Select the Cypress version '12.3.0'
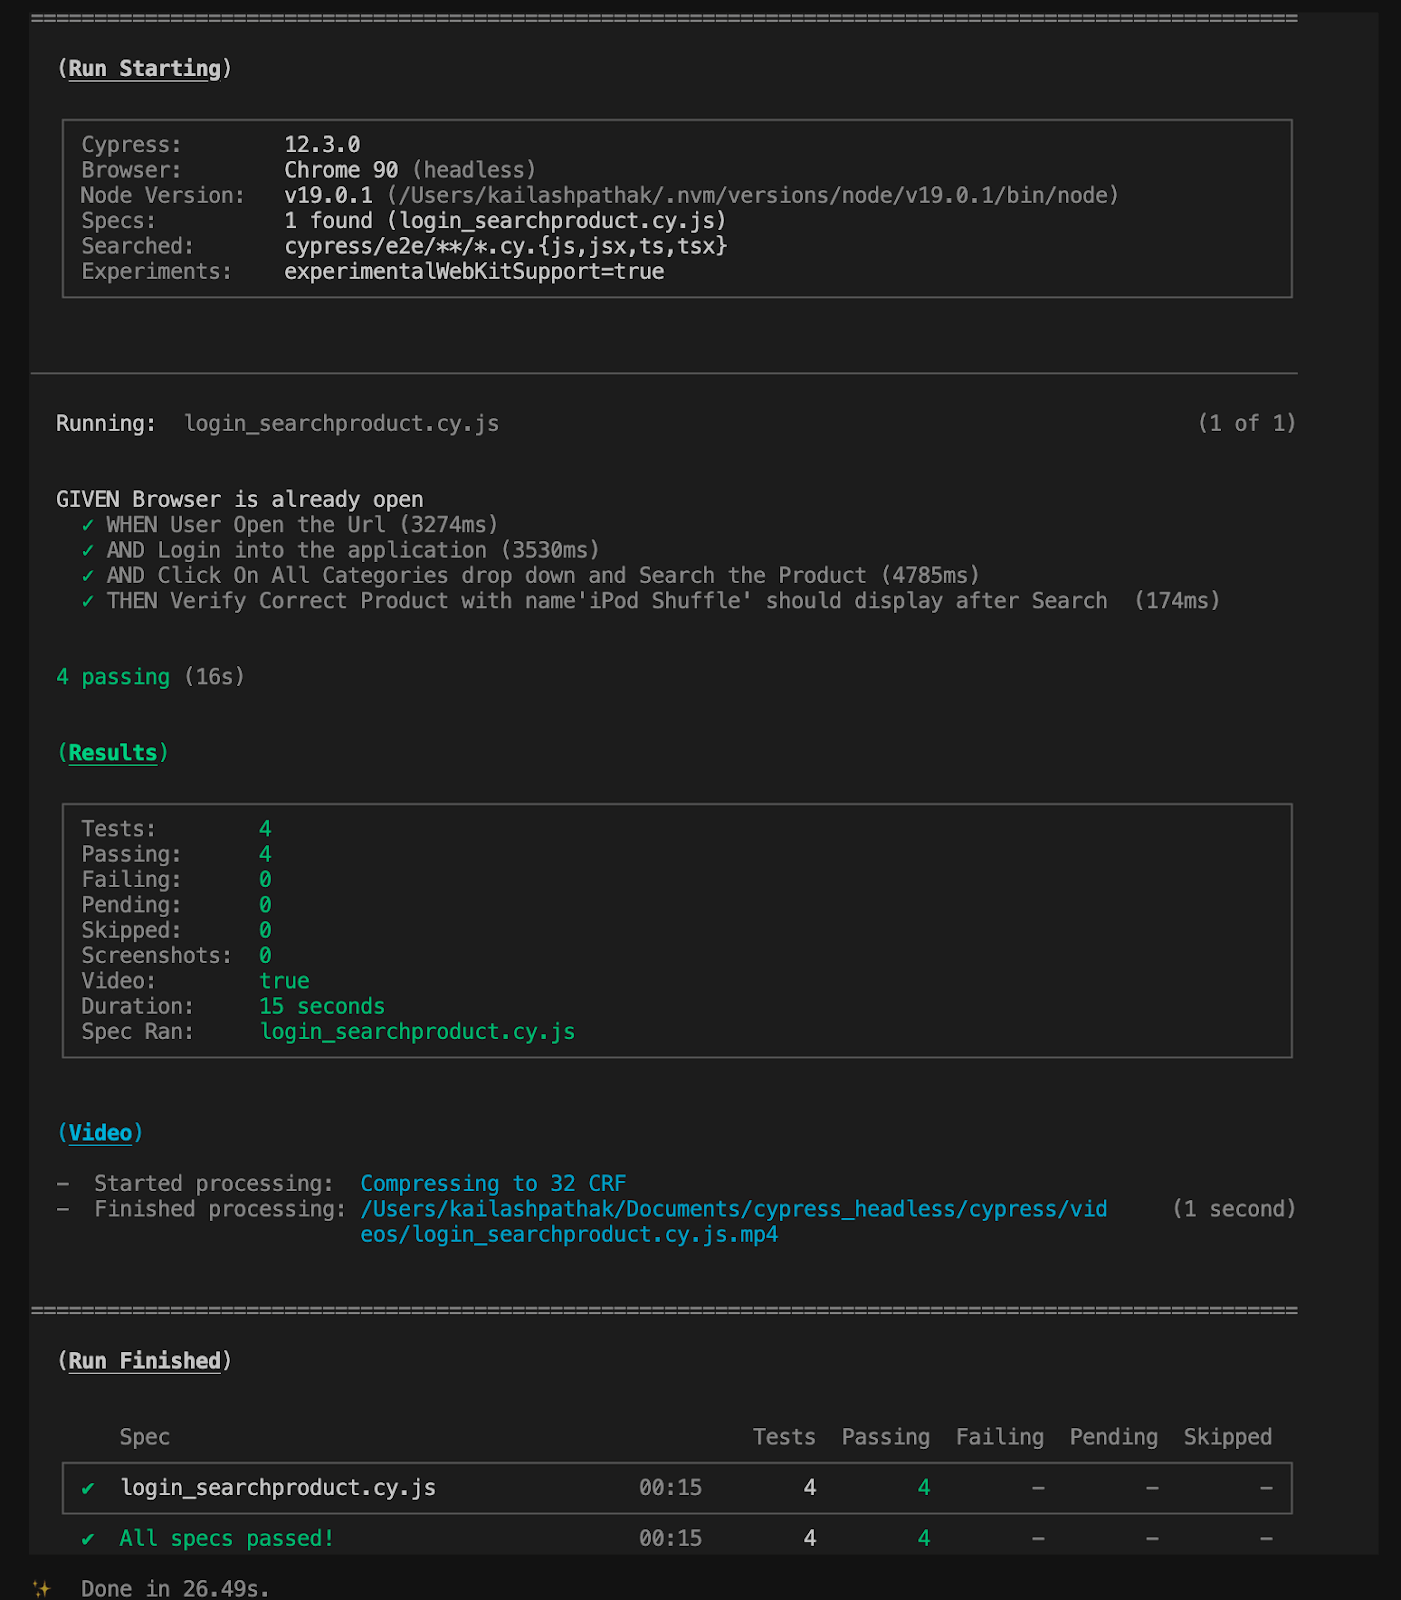This screenshot has height=1600, width=1401. point(322,145)
